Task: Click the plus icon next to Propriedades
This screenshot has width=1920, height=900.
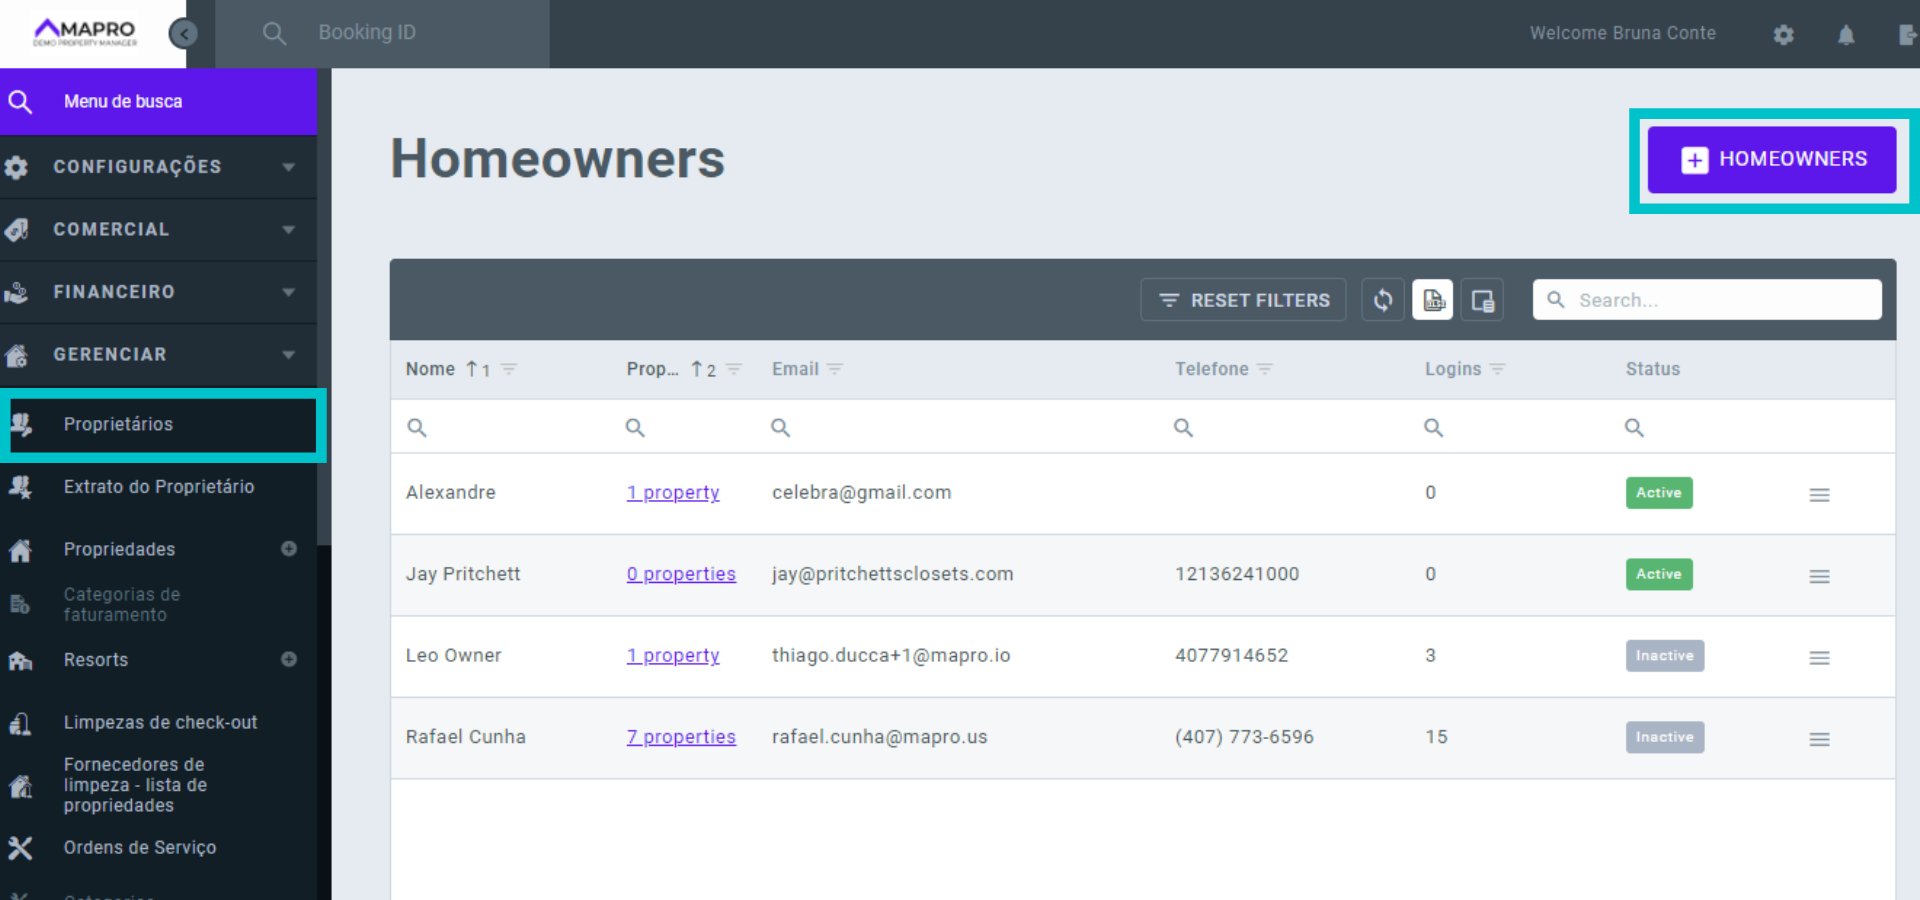Action: click(x=289, y=549)
